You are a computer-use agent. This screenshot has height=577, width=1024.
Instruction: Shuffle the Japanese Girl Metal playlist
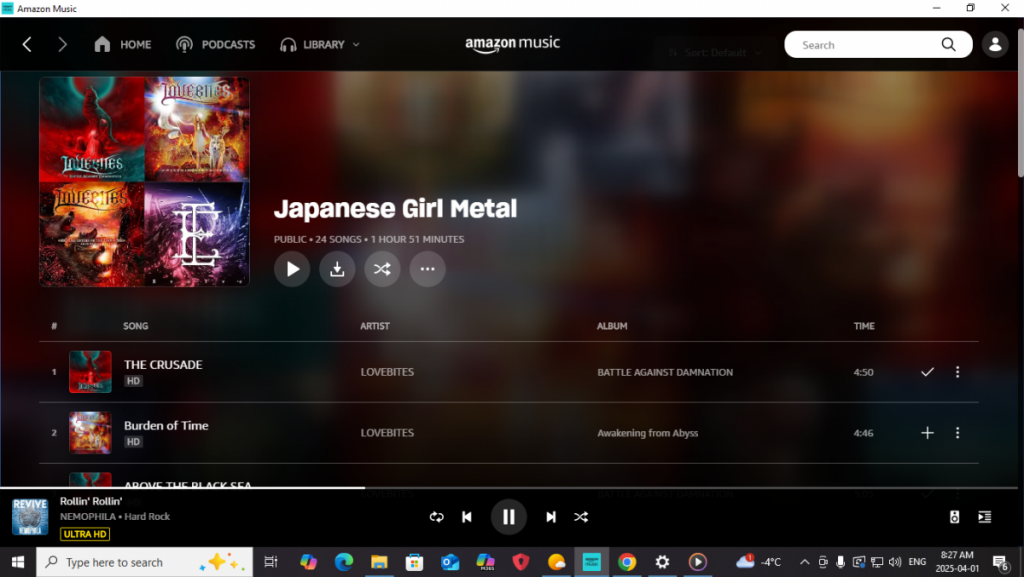[382, 269]
